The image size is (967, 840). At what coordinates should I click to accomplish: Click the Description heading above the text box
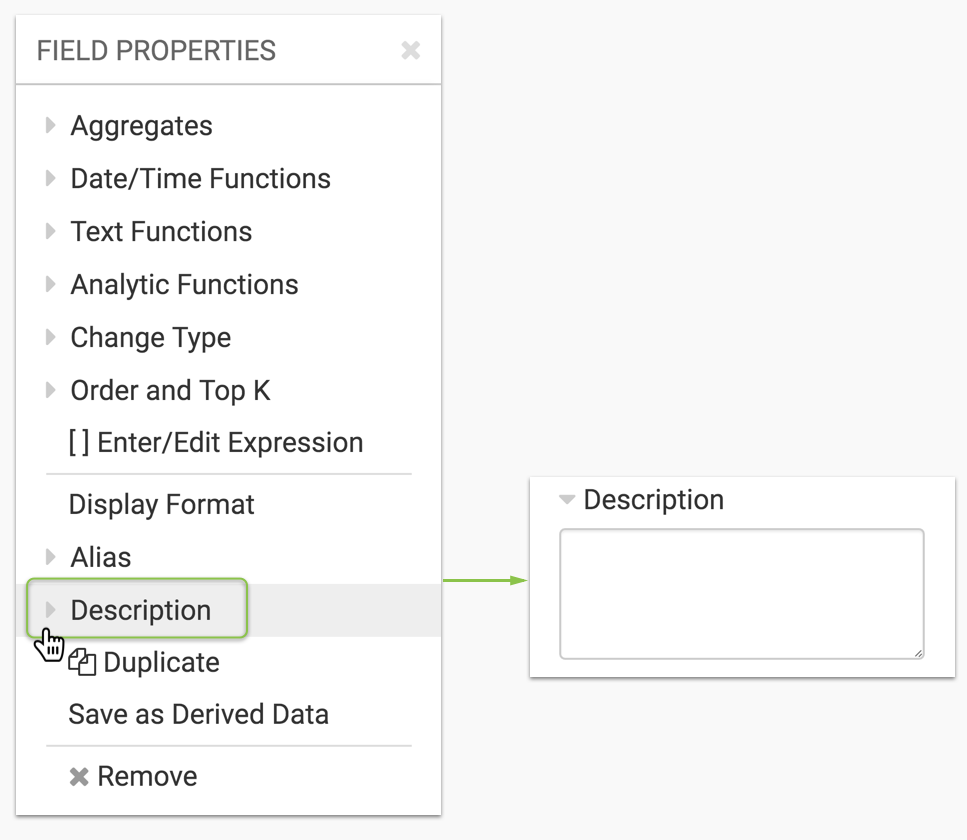(653, 500)
